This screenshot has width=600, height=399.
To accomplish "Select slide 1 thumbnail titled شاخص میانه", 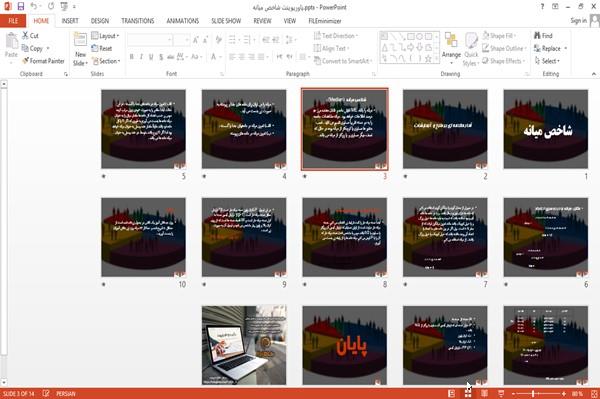I will click(545, 129).
